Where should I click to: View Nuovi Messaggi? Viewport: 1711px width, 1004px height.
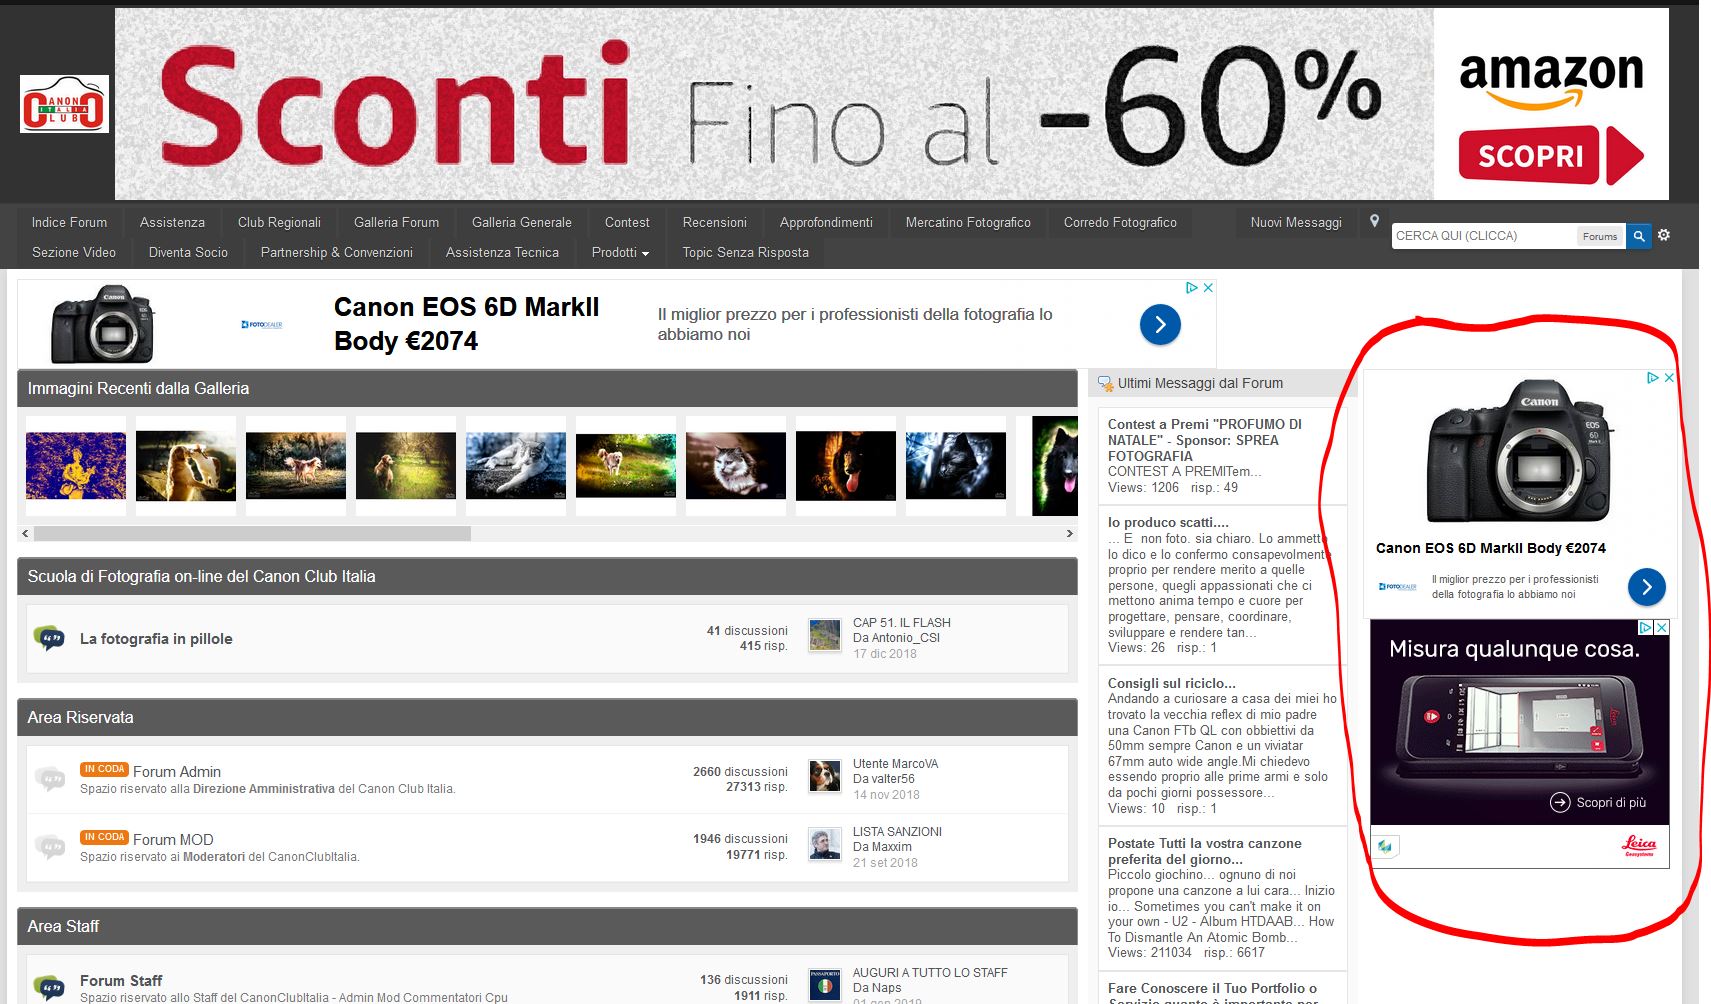(1296, 222)
